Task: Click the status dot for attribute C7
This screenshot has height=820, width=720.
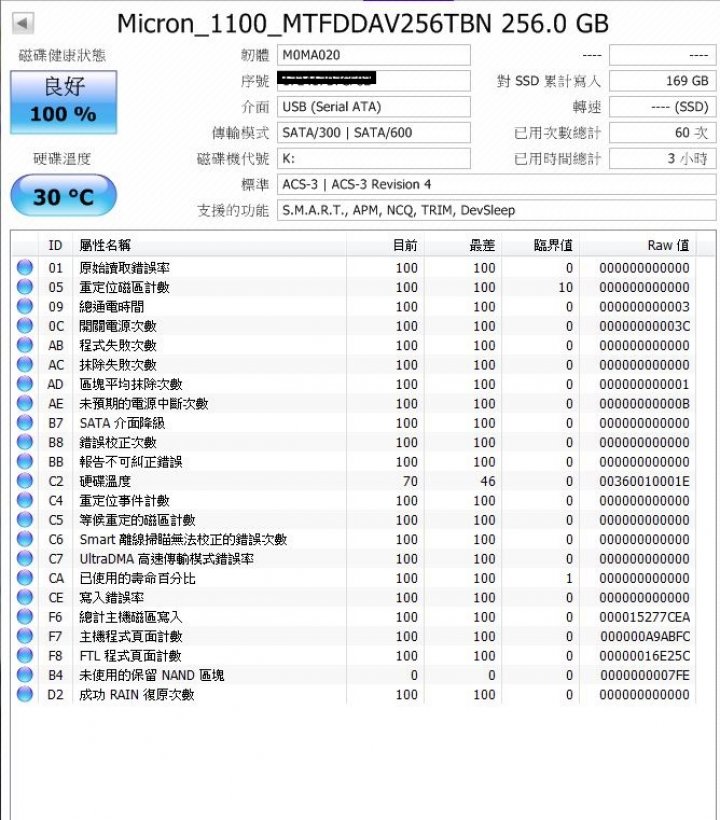Action: (25, 558)
